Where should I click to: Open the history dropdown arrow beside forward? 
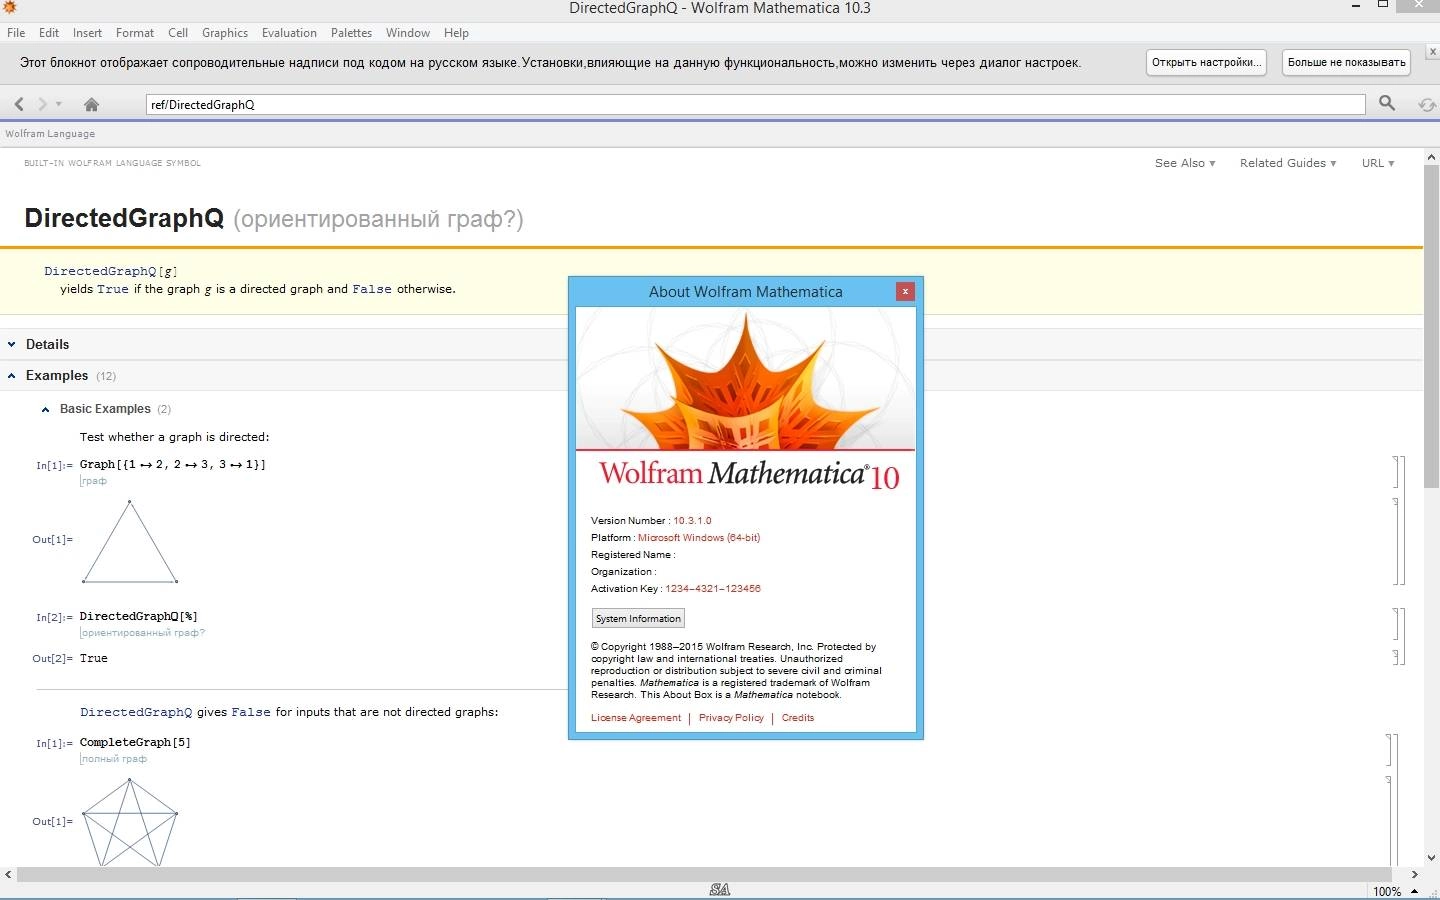click(59, 104)
